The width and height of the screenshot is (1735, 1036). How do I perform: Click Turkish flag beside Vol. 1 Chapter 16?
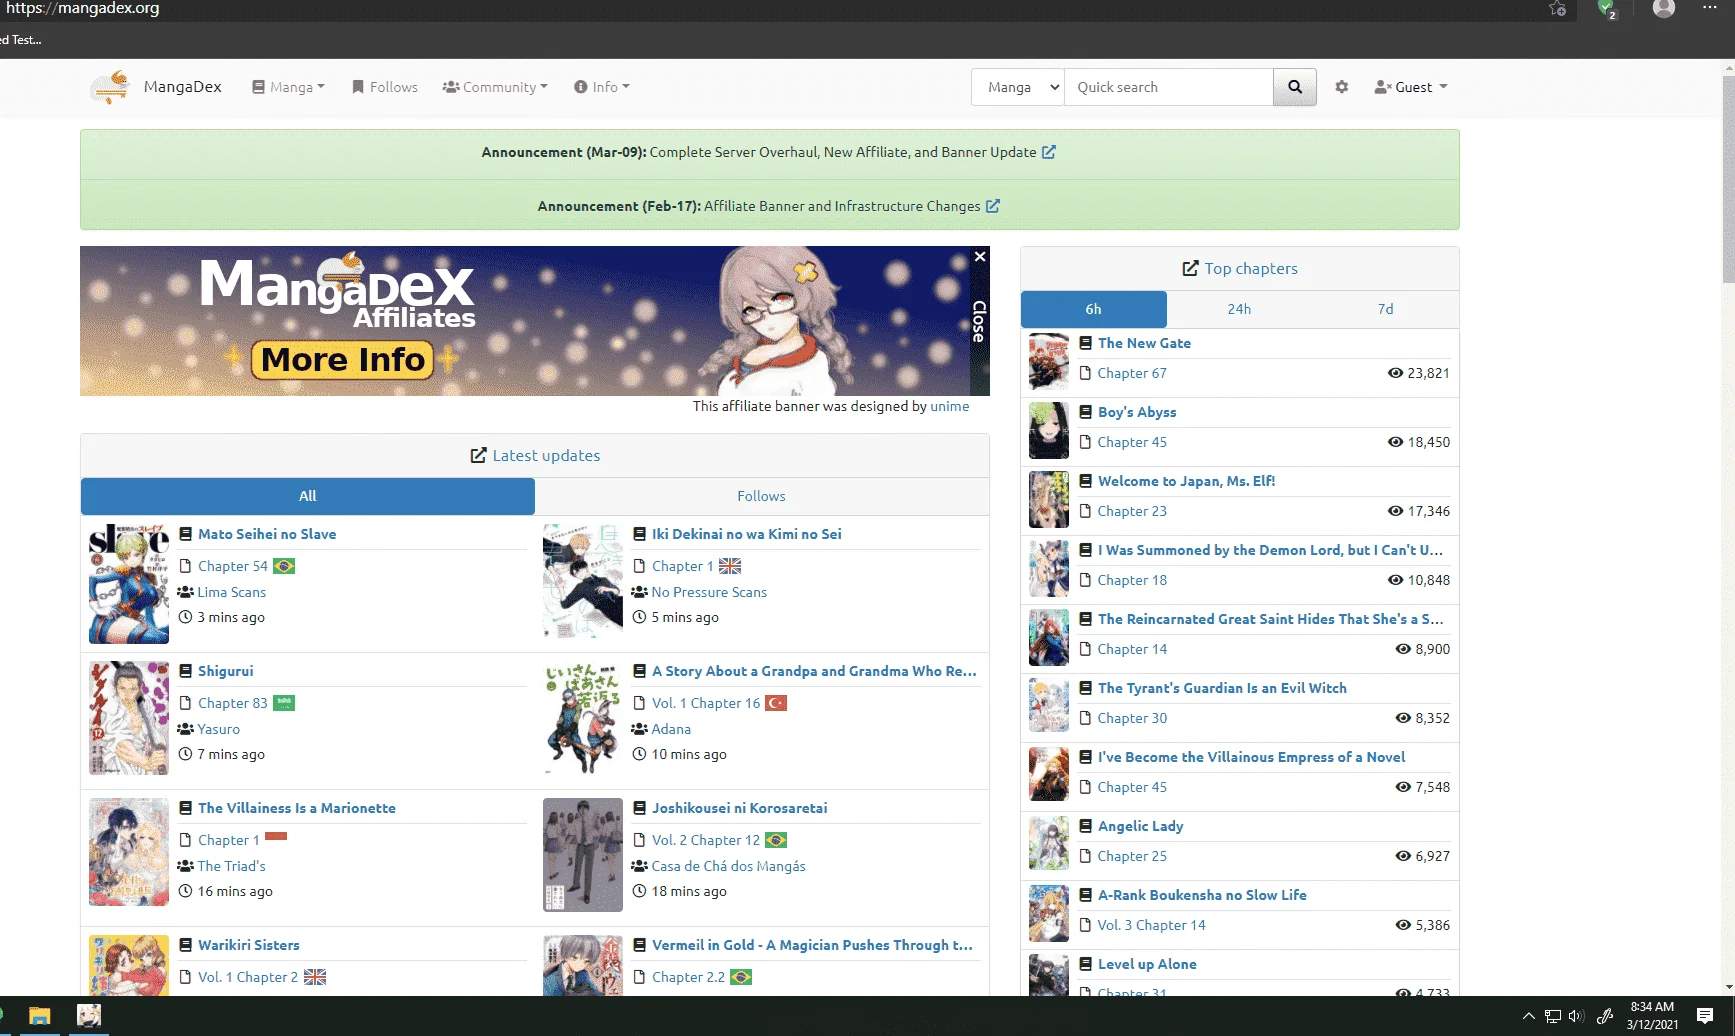[x=776, y=703]
